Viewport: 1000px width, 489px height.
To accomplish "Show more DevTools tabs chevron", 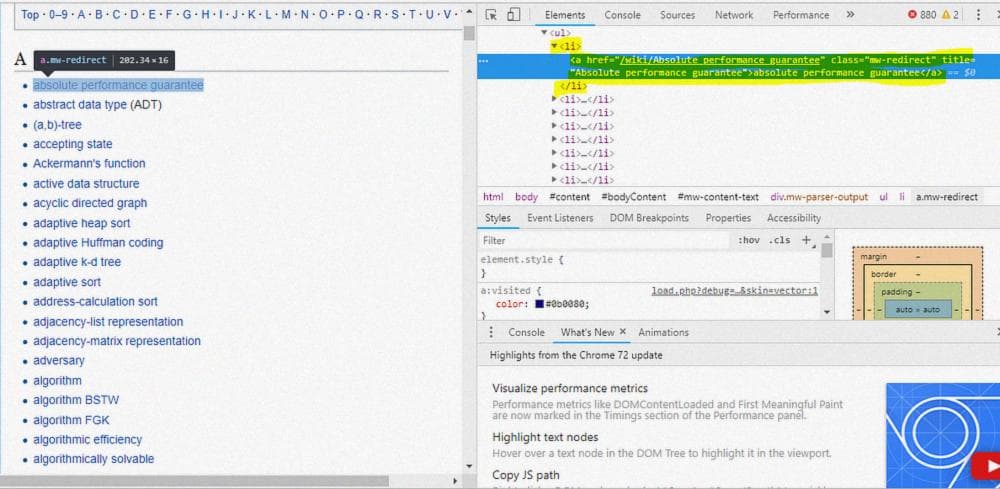I will (x=850, y=15).
